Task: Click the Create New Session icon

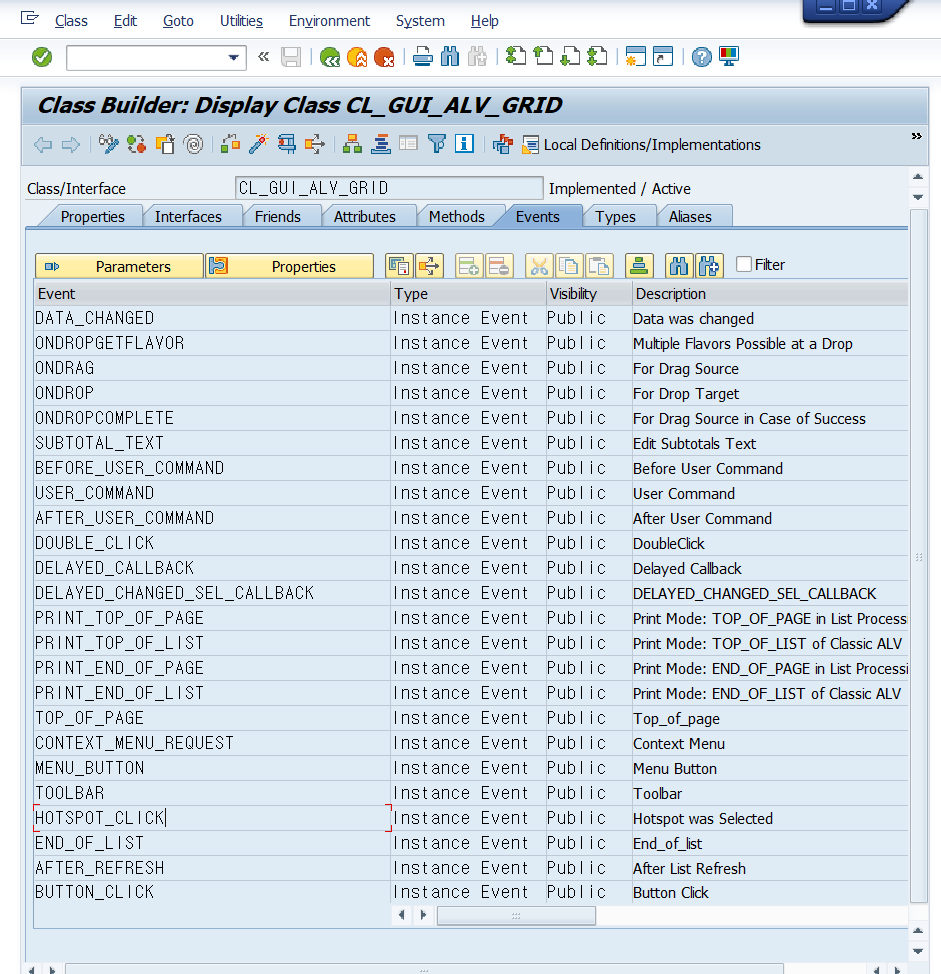Action: 635,57
